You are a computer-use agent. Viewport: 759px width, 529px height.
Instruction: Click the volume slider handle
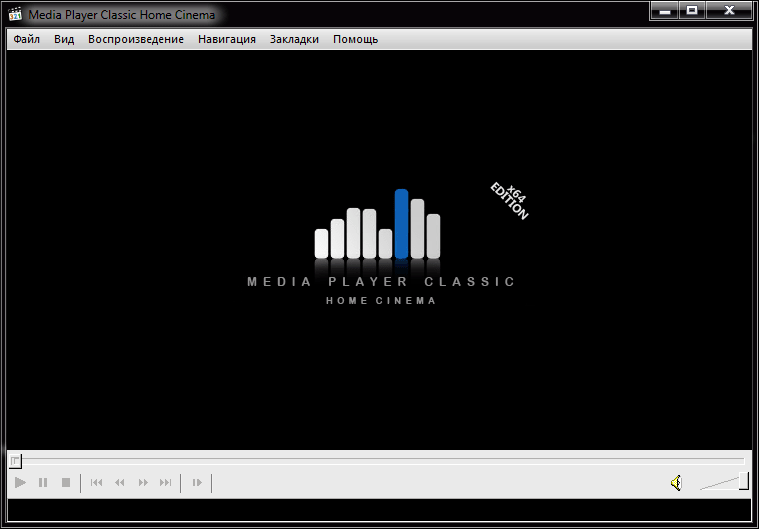[744, 482]
